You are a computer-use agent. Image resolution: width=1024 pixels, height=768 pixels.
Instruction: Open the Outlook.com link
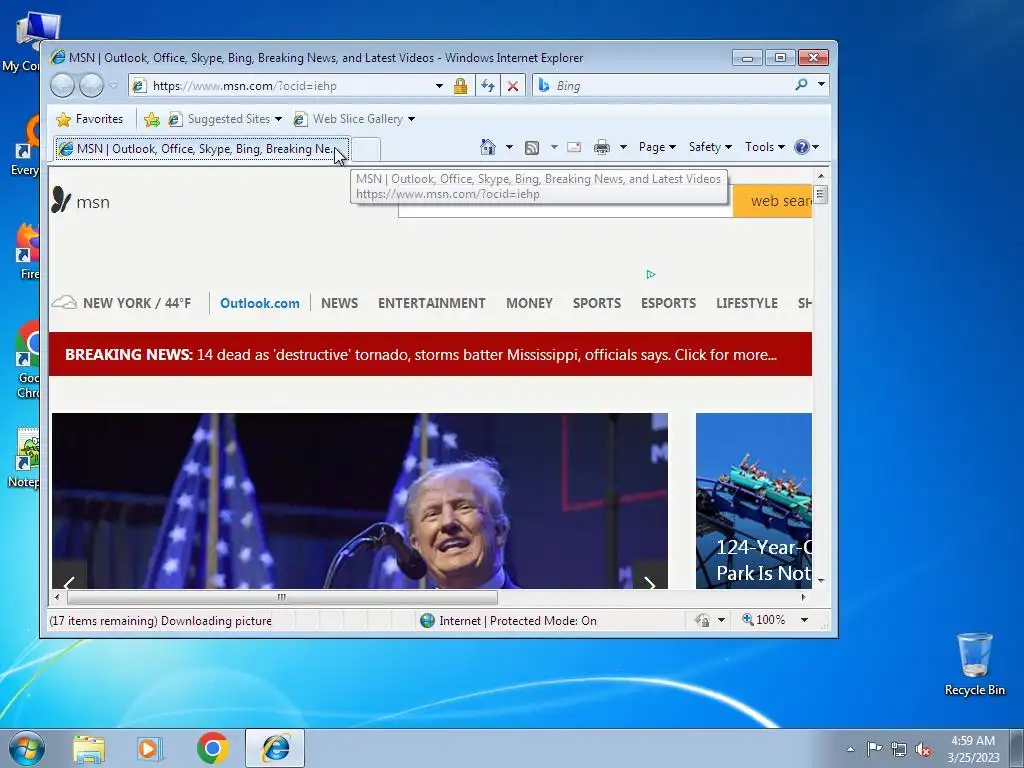260,303
